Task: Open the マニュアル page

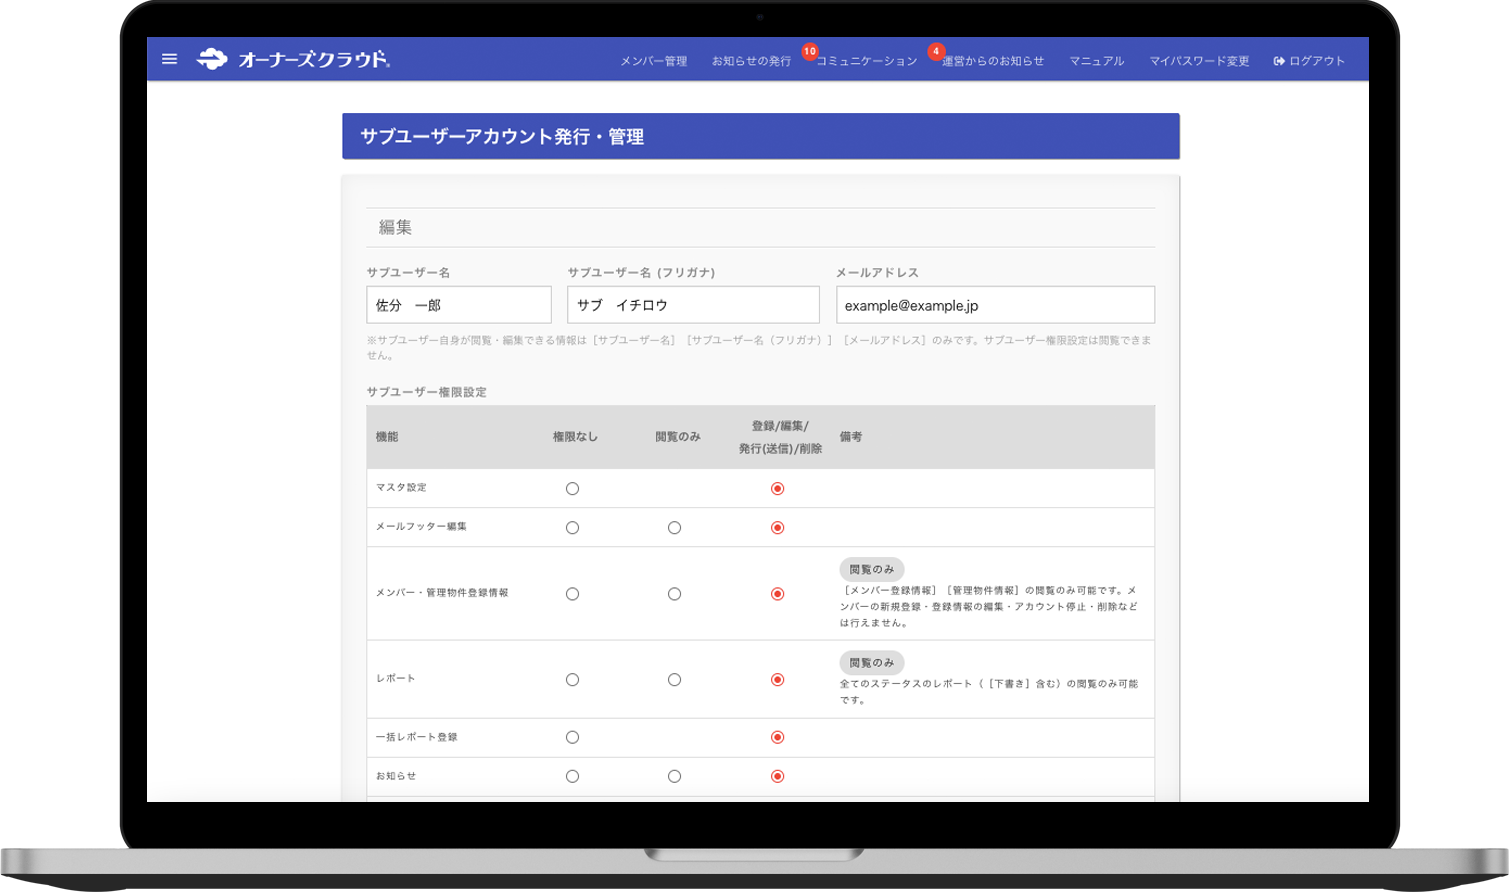Action: [x=1095, y=60]
